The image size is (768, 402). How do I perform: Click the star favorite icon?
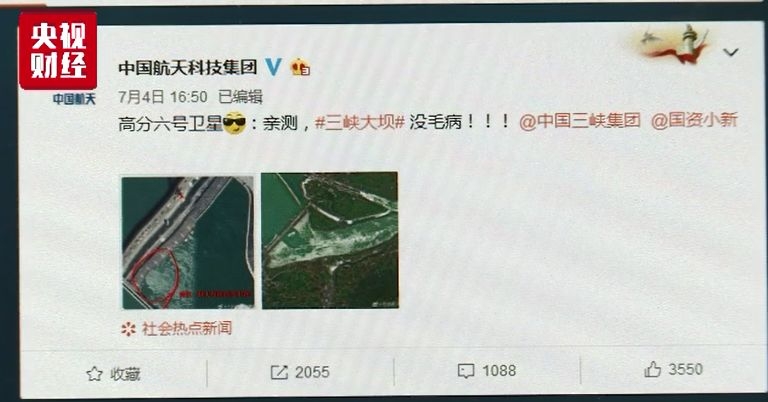pos(94,374)
